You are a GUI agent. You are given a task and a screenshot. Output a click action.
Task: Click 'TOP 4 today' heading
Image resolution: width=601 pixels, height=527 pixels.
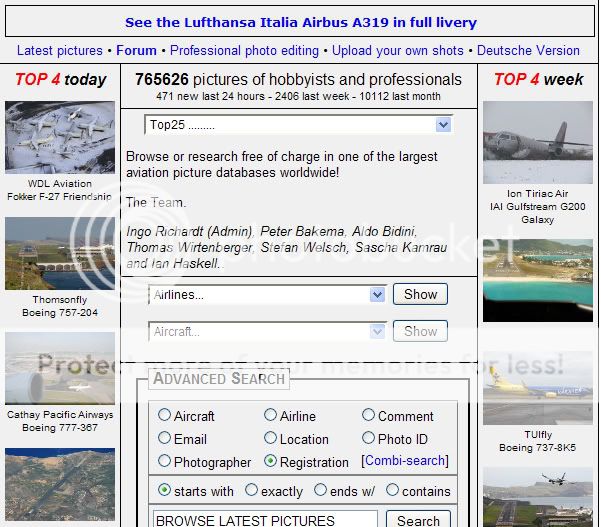pyautogui.click(x=61, y=80)
